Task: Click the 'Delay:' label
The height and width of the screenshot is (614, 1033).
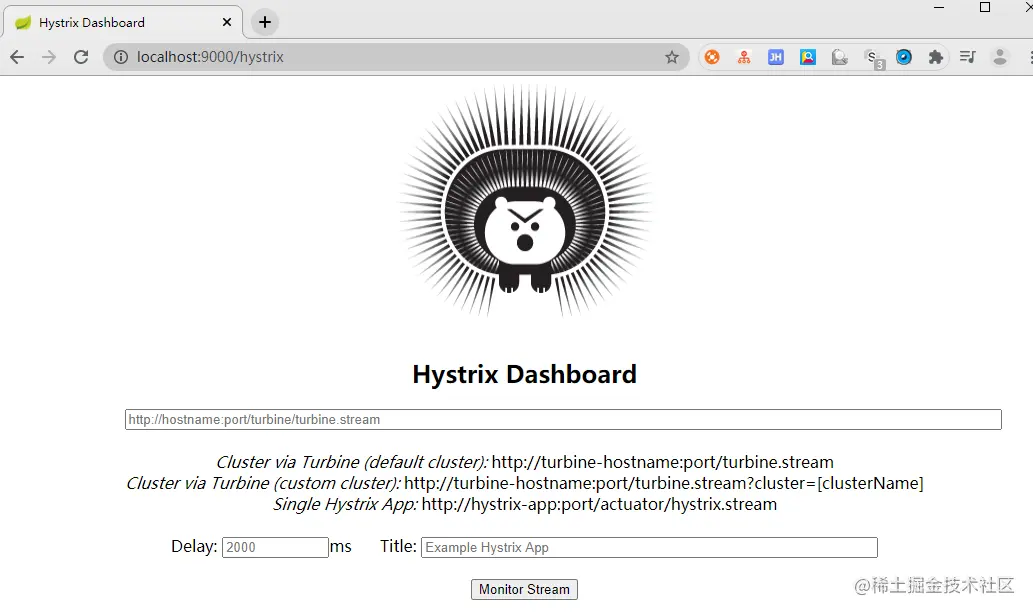Action: click(x=194, y=546)
